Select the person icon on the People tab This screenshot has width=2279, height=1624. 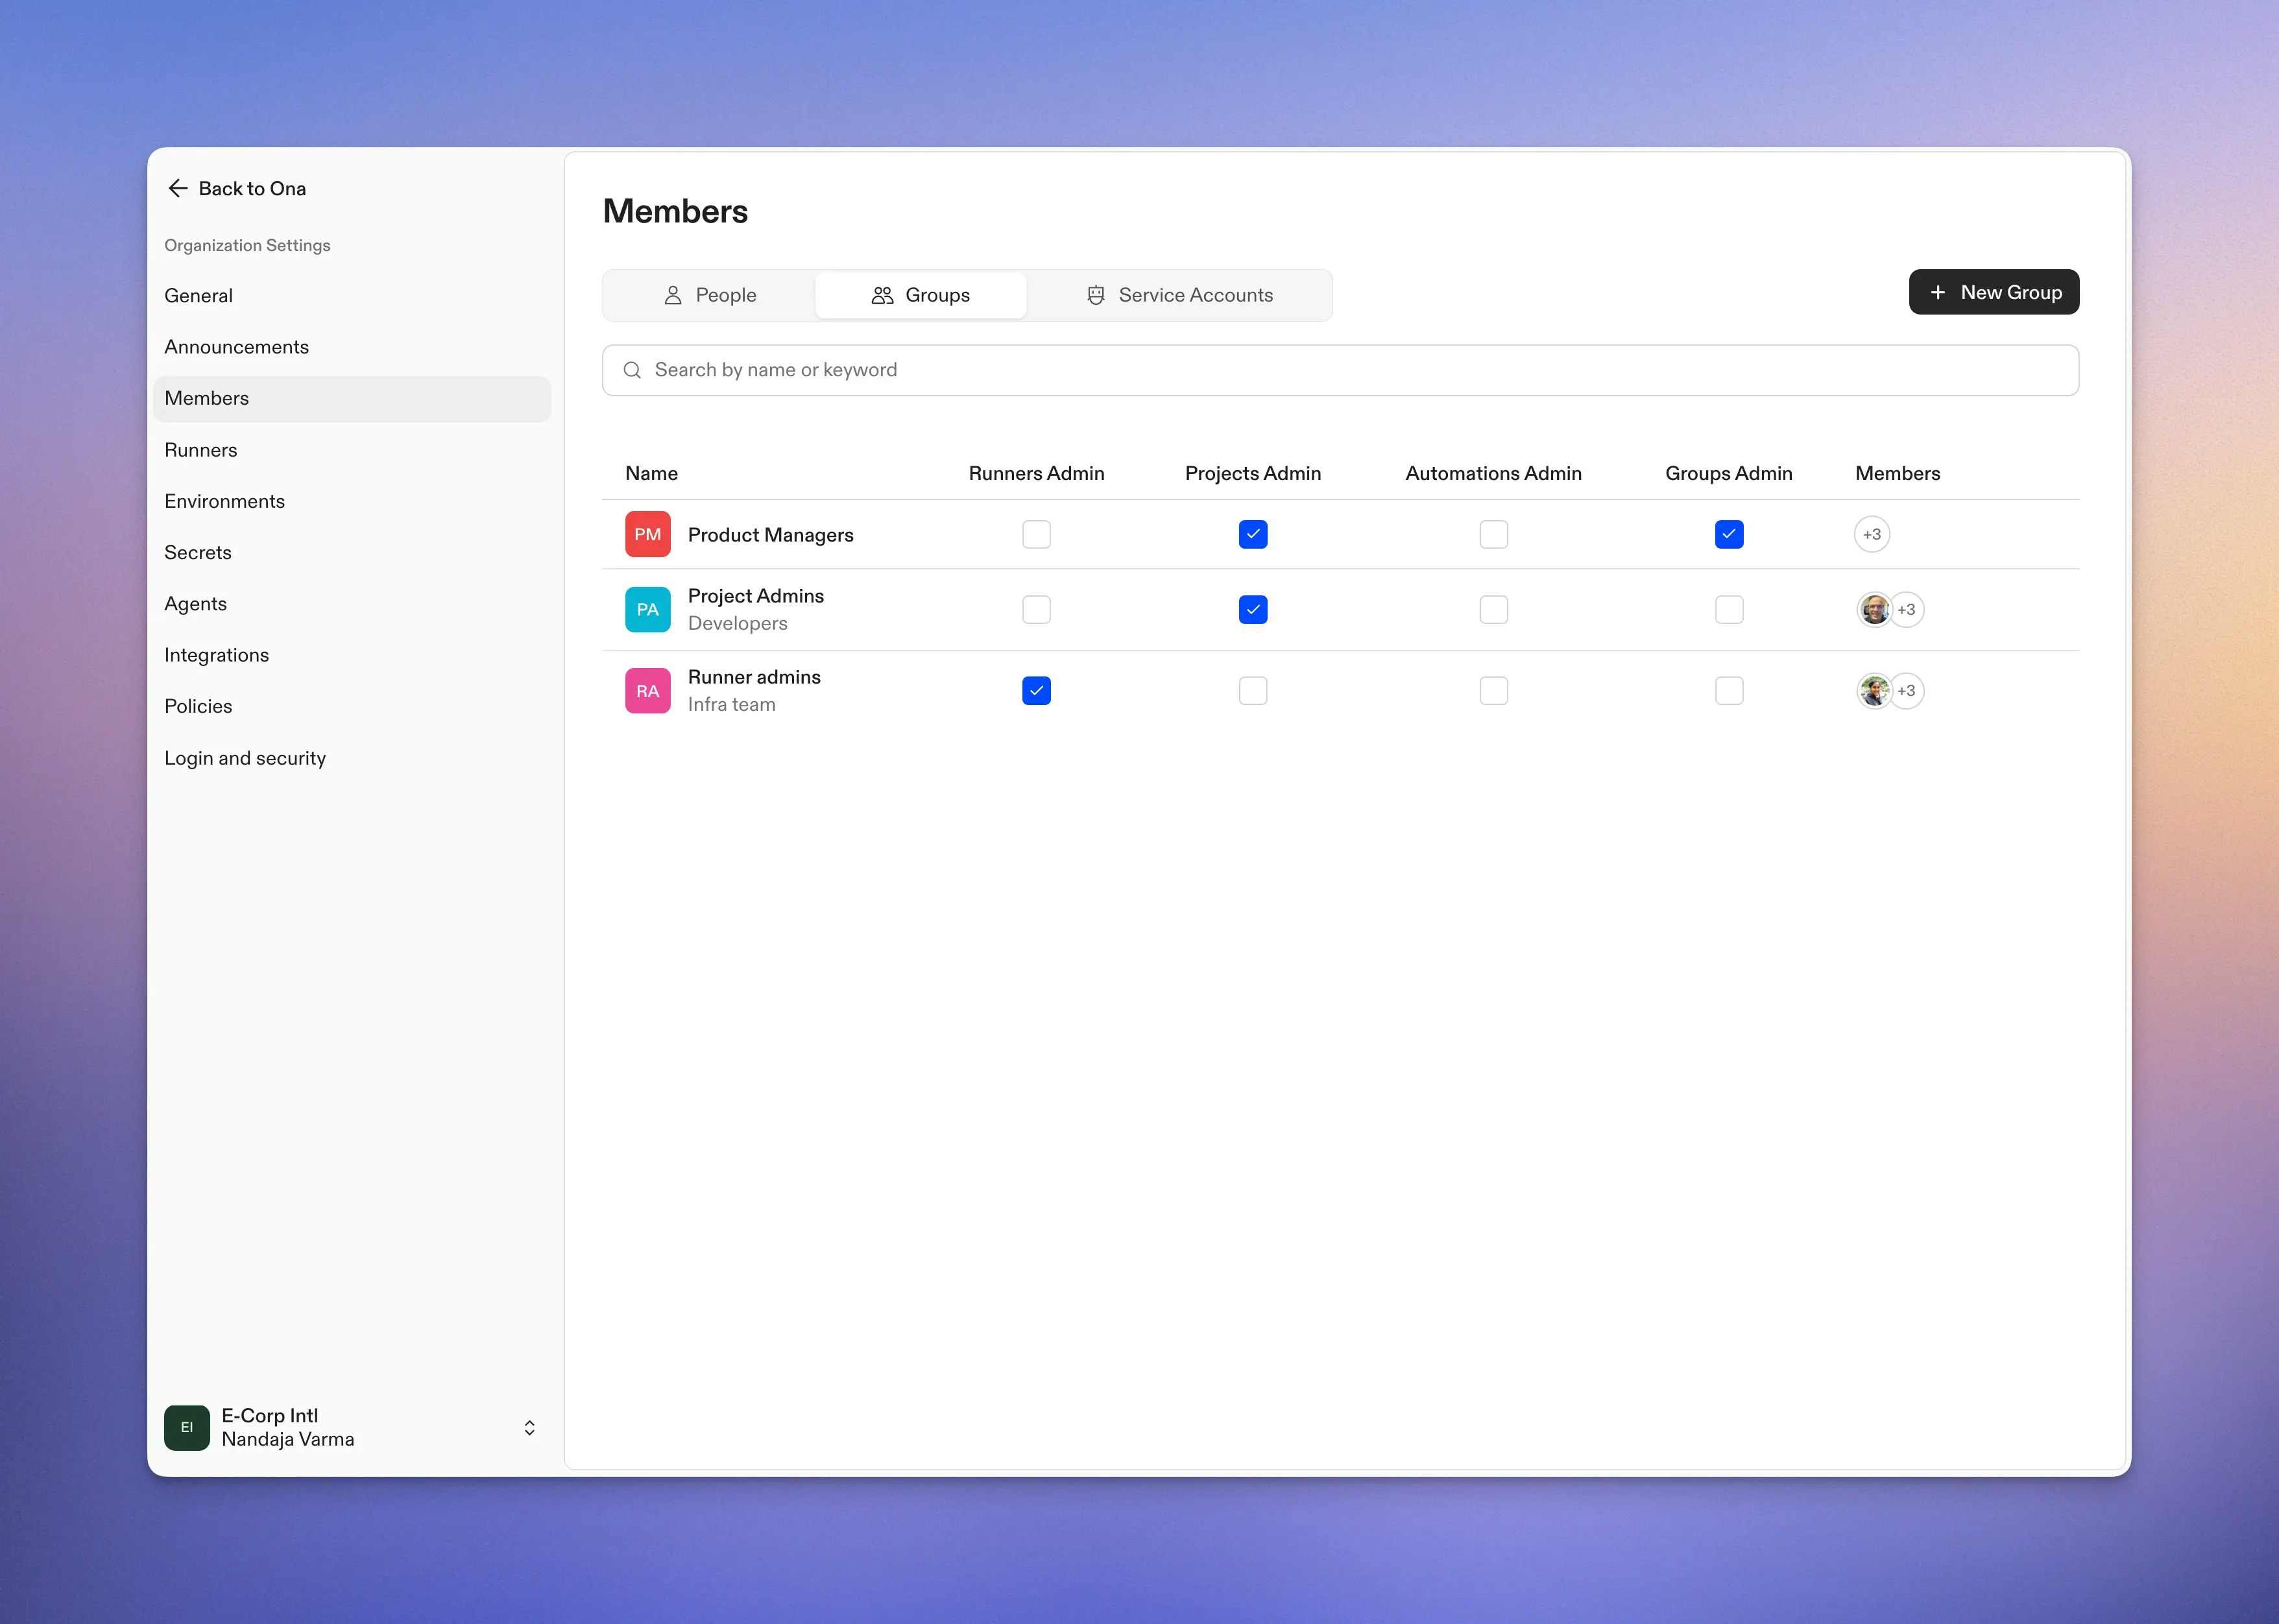[x=674, y=295]
